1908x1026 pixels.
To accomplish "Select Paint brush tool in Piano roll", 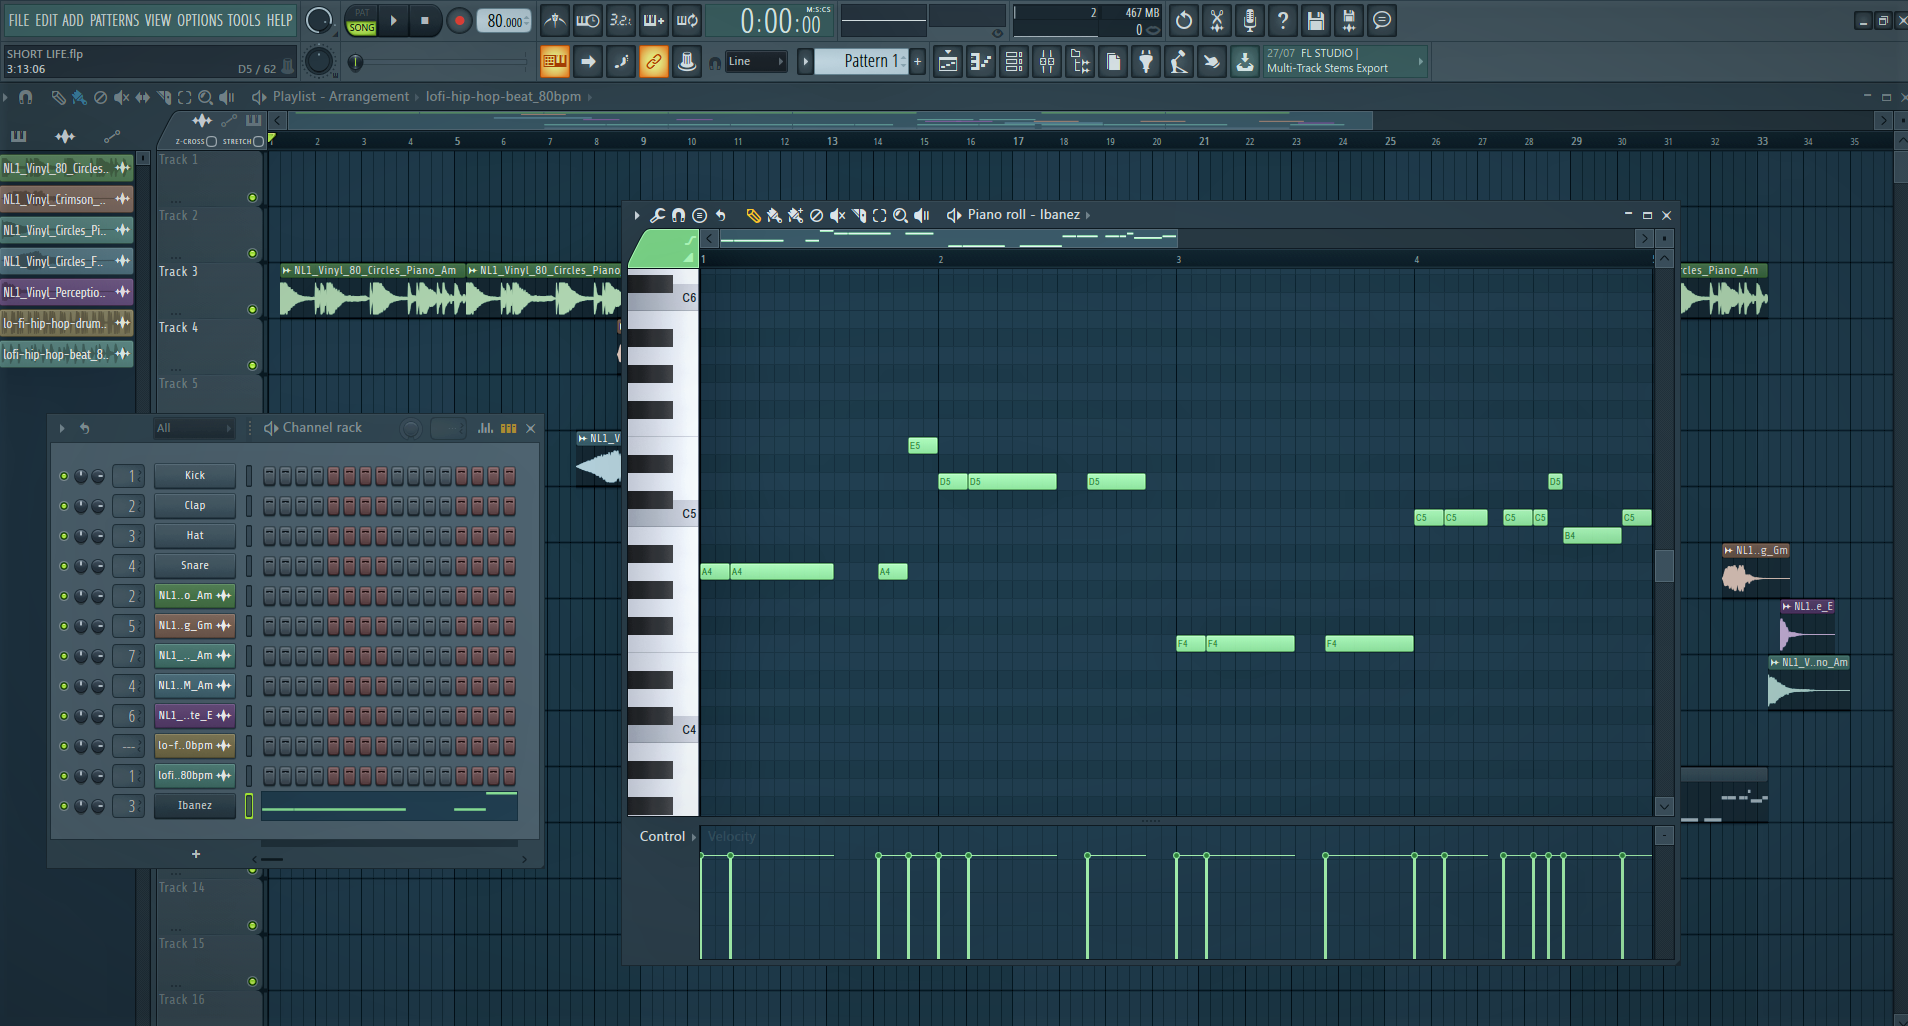I will coord(774,215).
